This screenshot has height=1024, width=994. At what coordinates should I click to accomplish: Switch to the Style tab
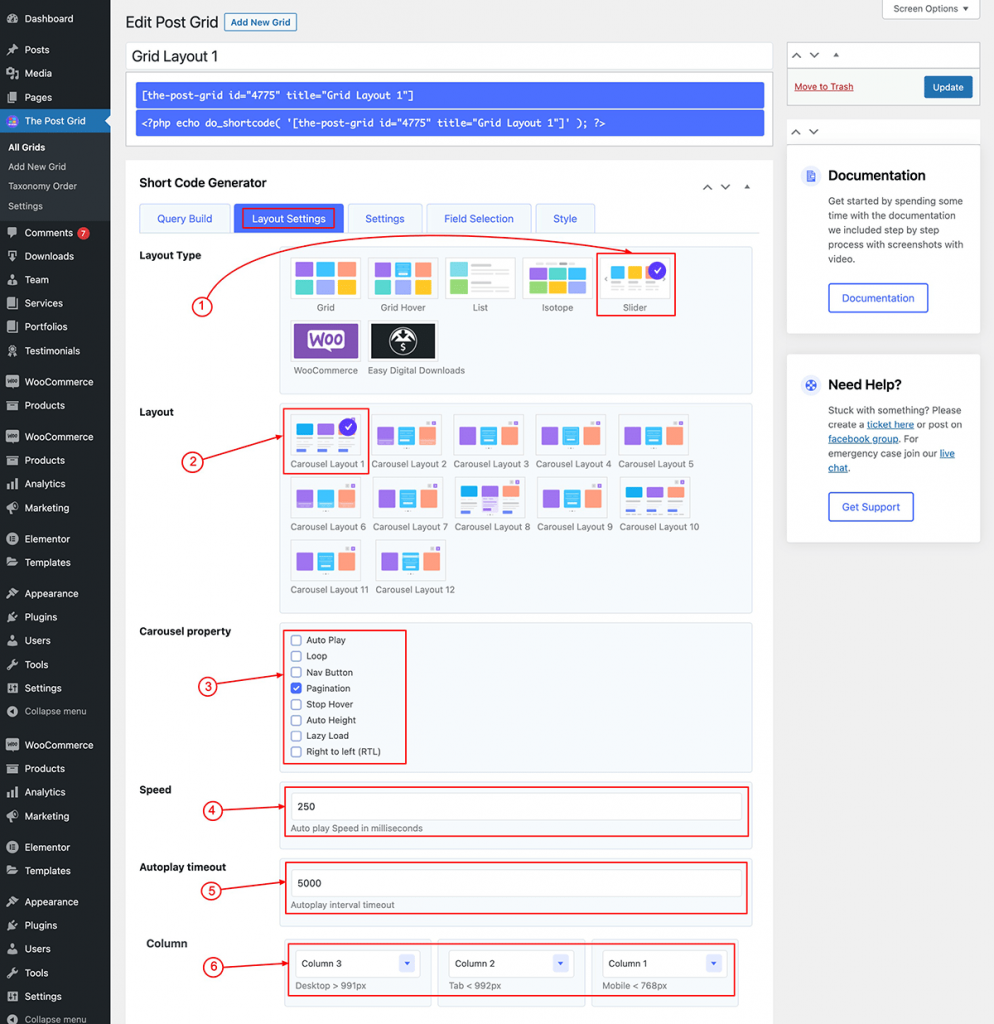[x=565, y=219]
